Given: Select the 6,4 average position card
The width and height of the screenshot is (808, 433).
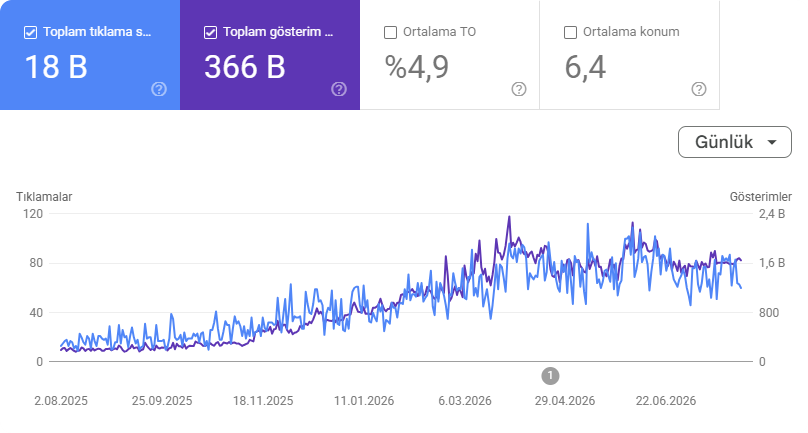Looking at the screenshot, I should coord(629,55).
